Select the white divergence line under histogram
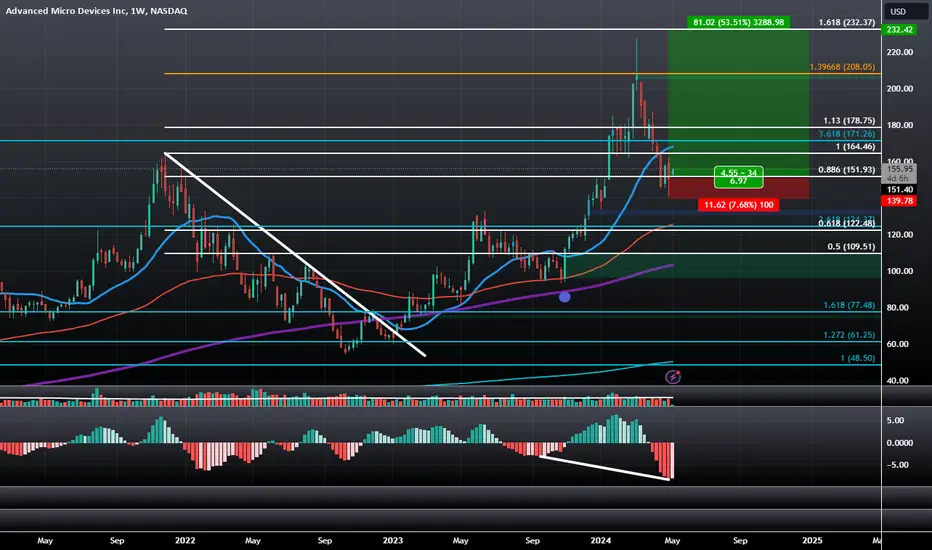 coord(605,467)
